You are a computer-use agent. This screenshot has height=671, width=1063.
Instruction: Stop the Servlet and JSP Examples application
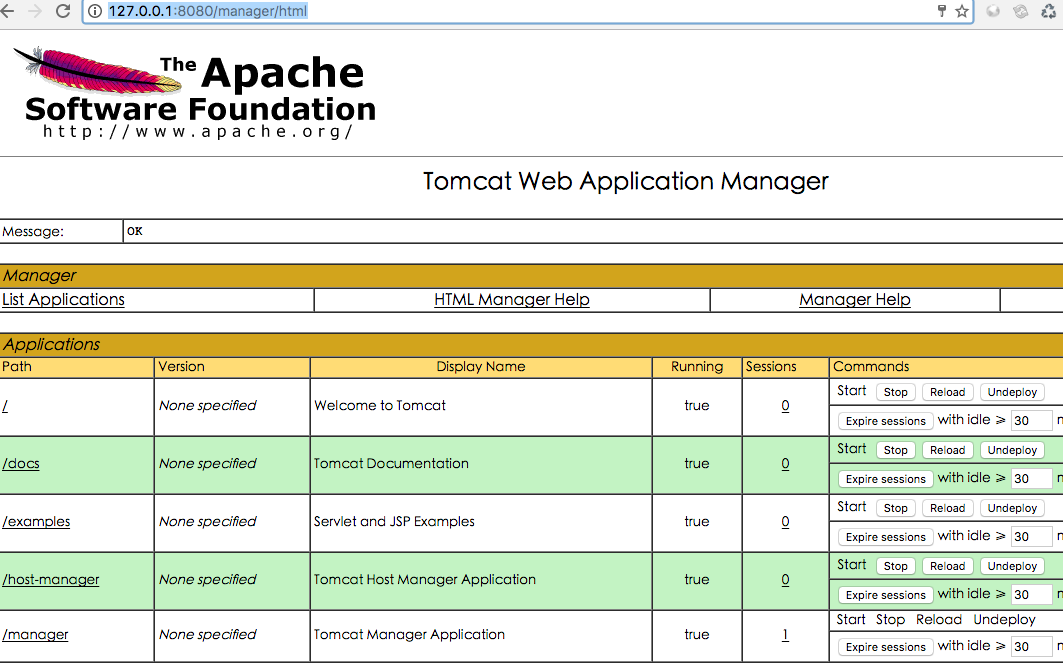(896, 508)
